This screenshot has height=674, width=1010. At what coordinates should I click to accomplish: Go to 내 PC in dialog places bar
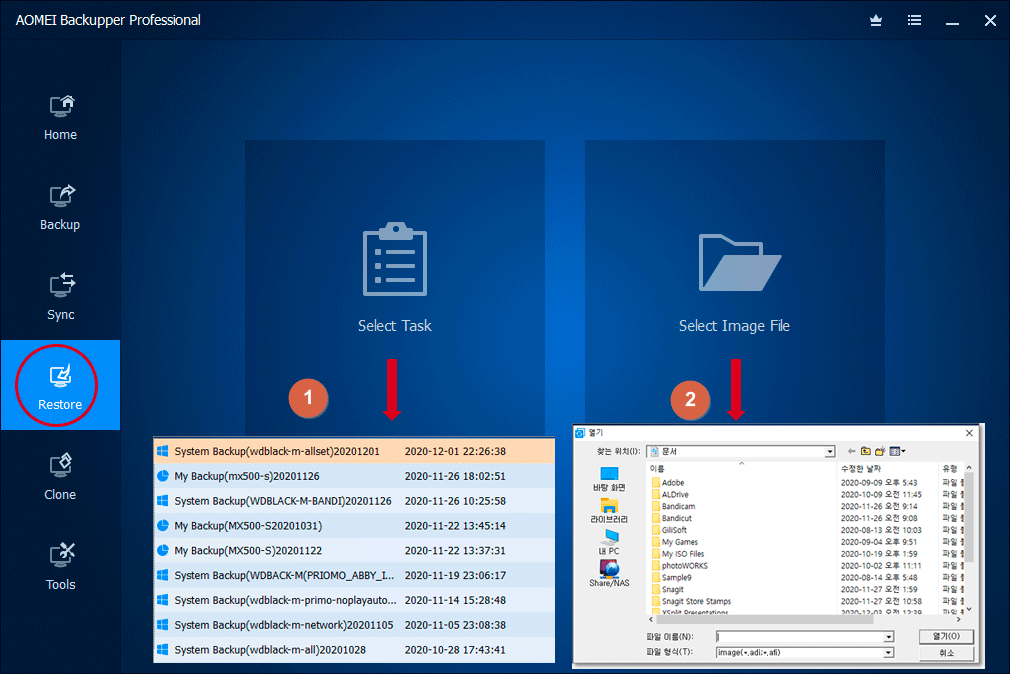tap(609, 543)
